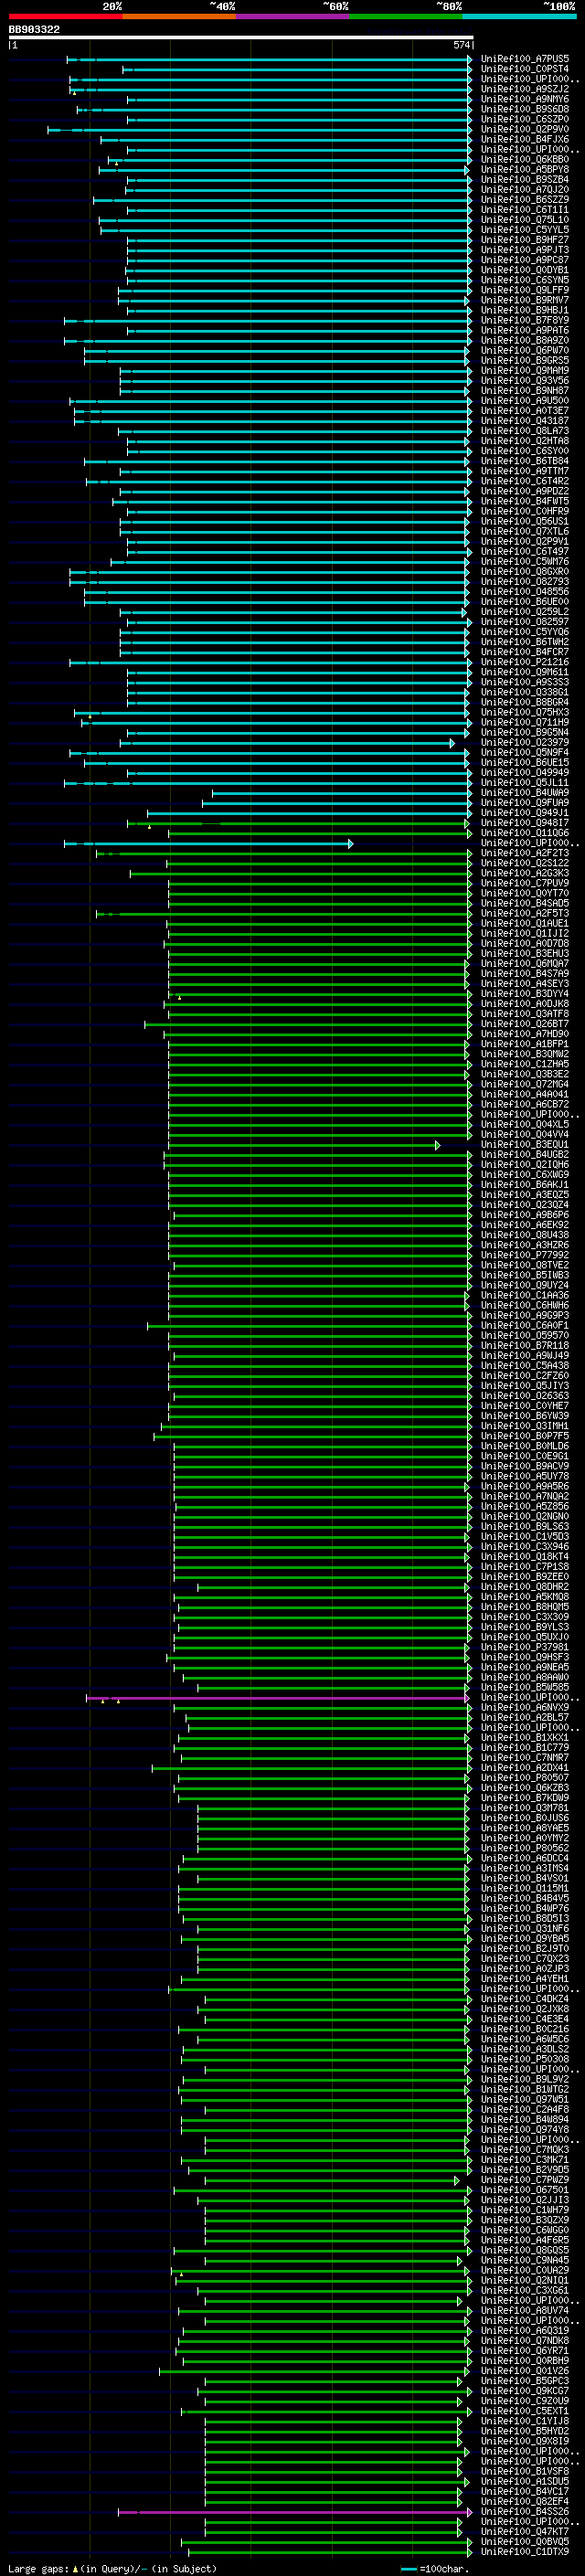This screenshot has height=2576, width=585.
Task: Select UniRef100_B4FJX6 label
Action: click(525, 139)
